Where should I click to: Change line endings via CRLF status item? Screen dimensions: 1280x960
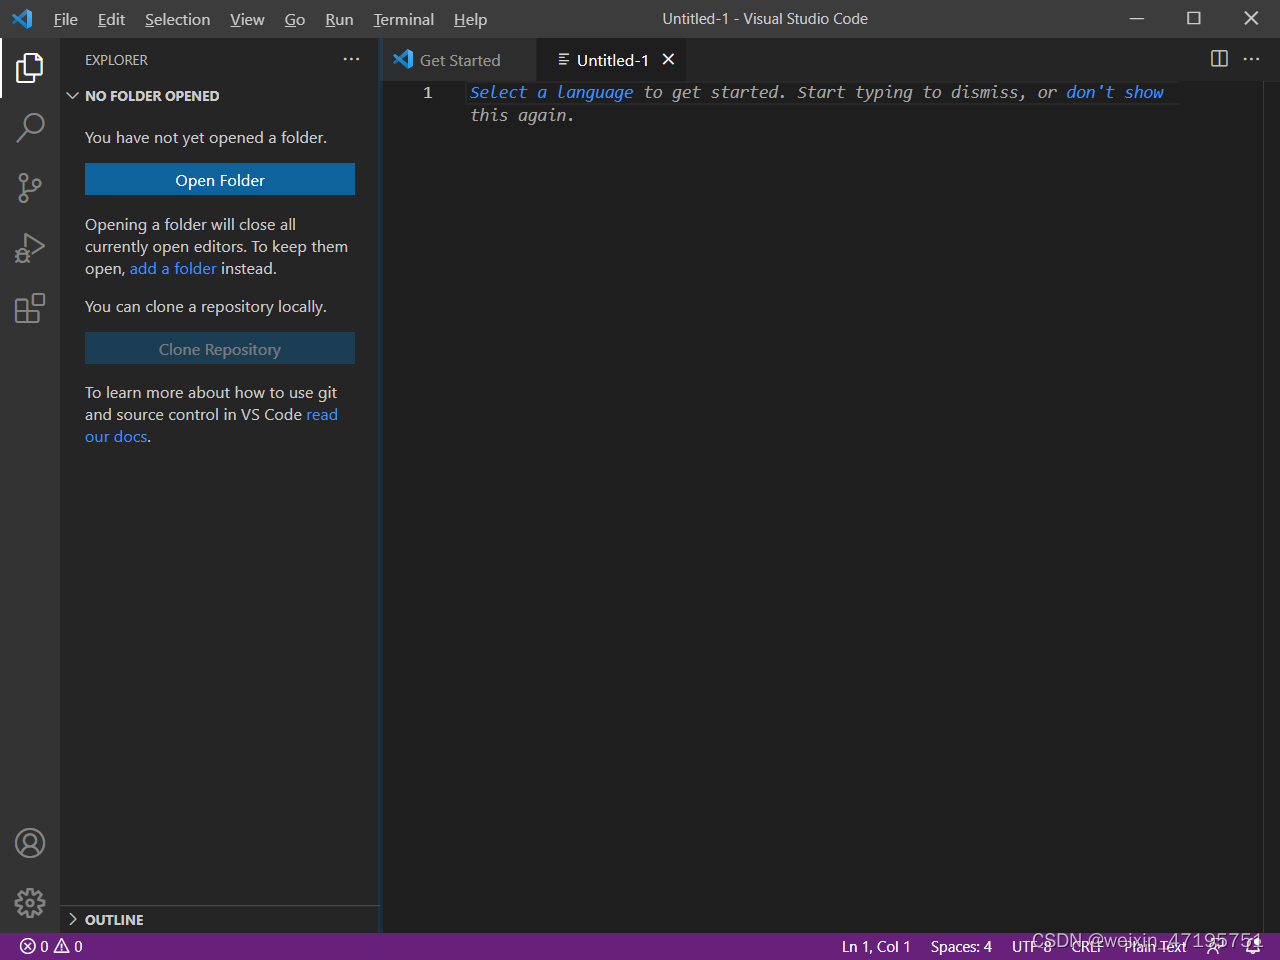coord(1087,946)
